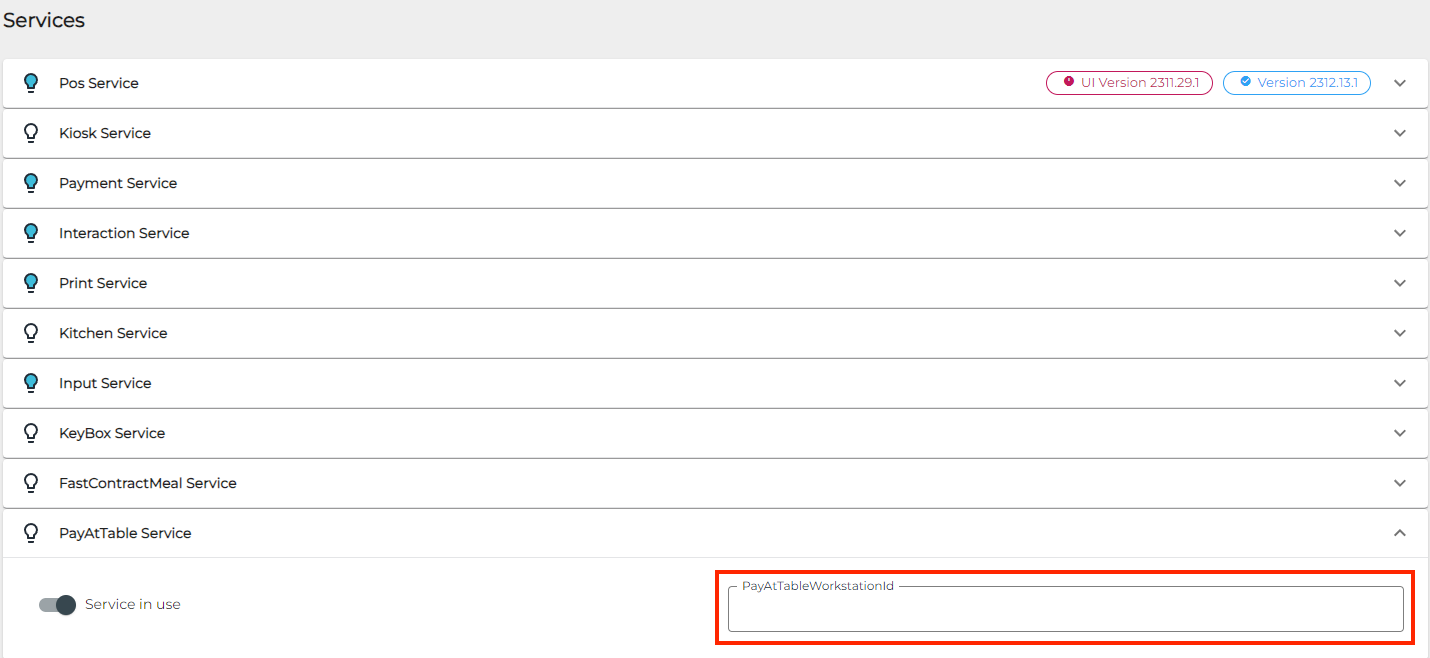Open the Input Service row
1430x658 pixels.
pyautogui.click(x=105, y=383)
